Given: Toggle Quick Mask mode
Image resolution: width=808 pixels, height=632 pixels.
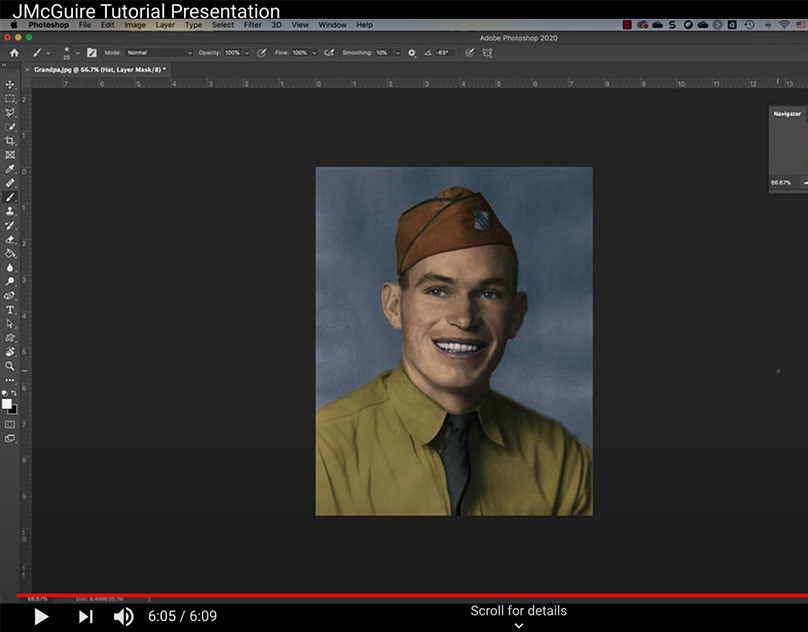Looking at the screenshot, I should 10,424.
